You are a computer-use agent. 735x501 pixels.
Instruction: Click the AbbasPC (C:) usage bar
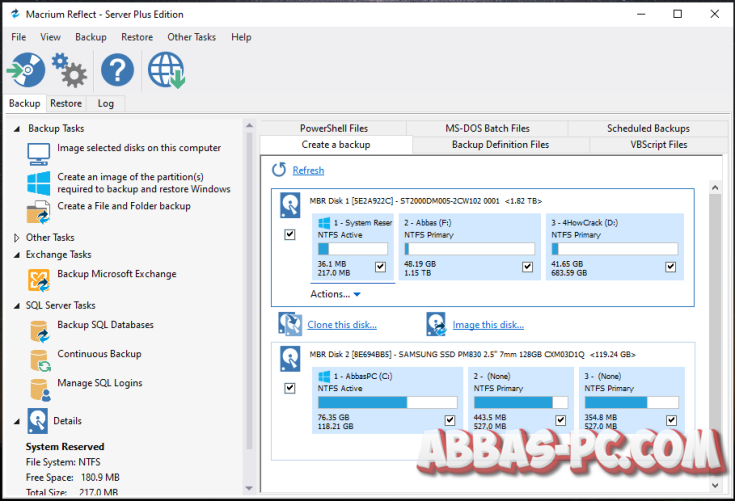click(x=387, y=403)
